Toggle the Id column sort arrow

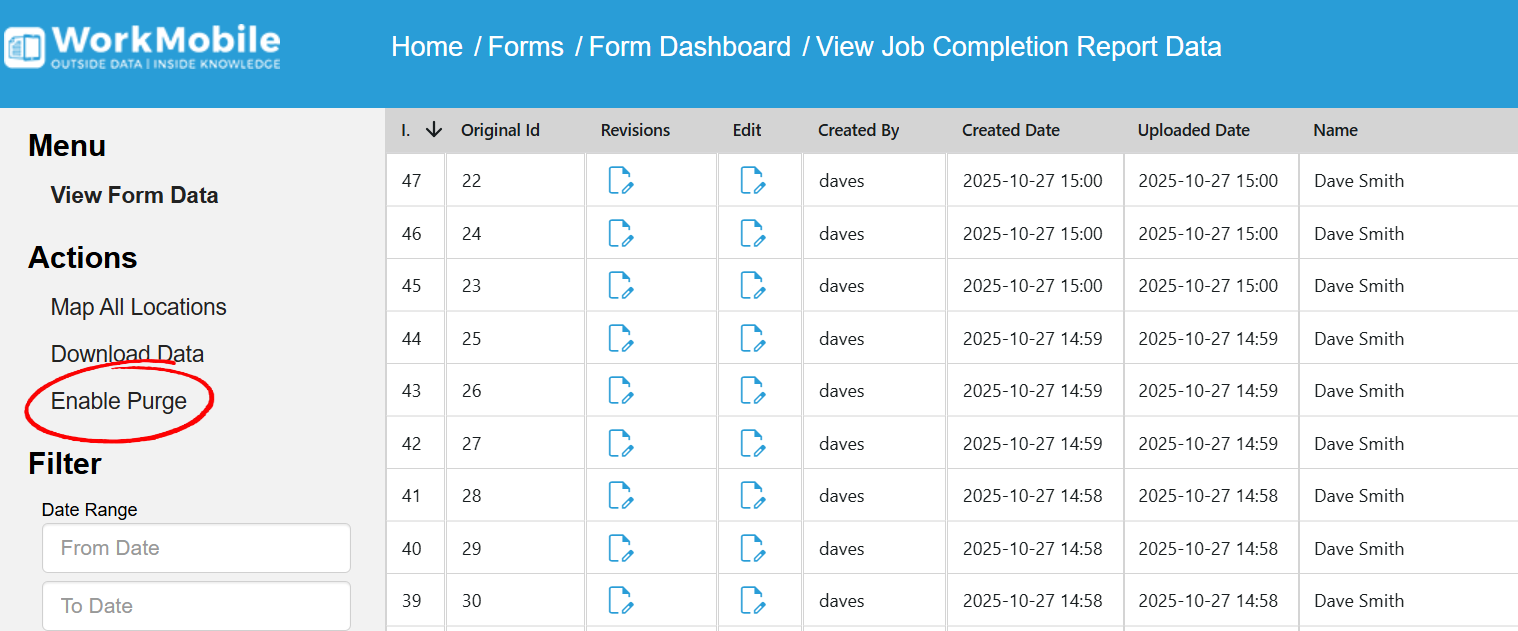click(x=434, y=130)
